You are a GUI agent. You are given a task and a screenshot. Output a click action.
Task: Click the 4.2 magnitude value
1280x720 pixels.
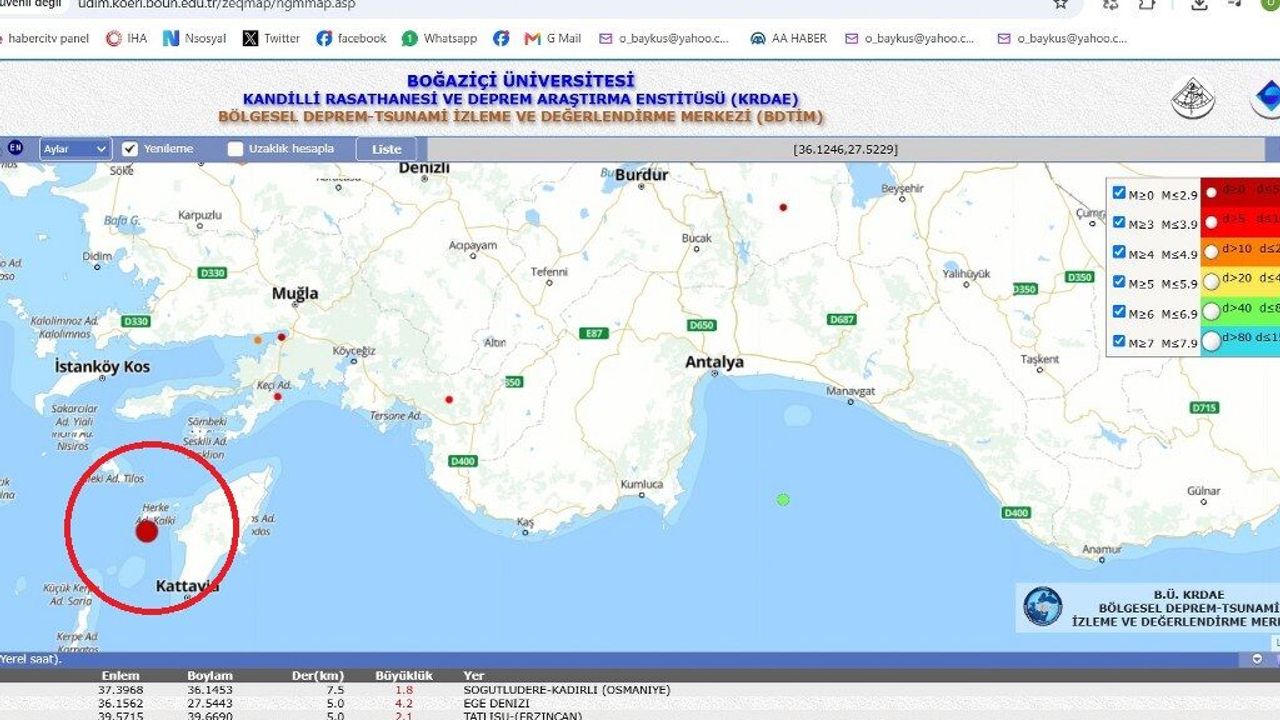(x=404, y=703)
